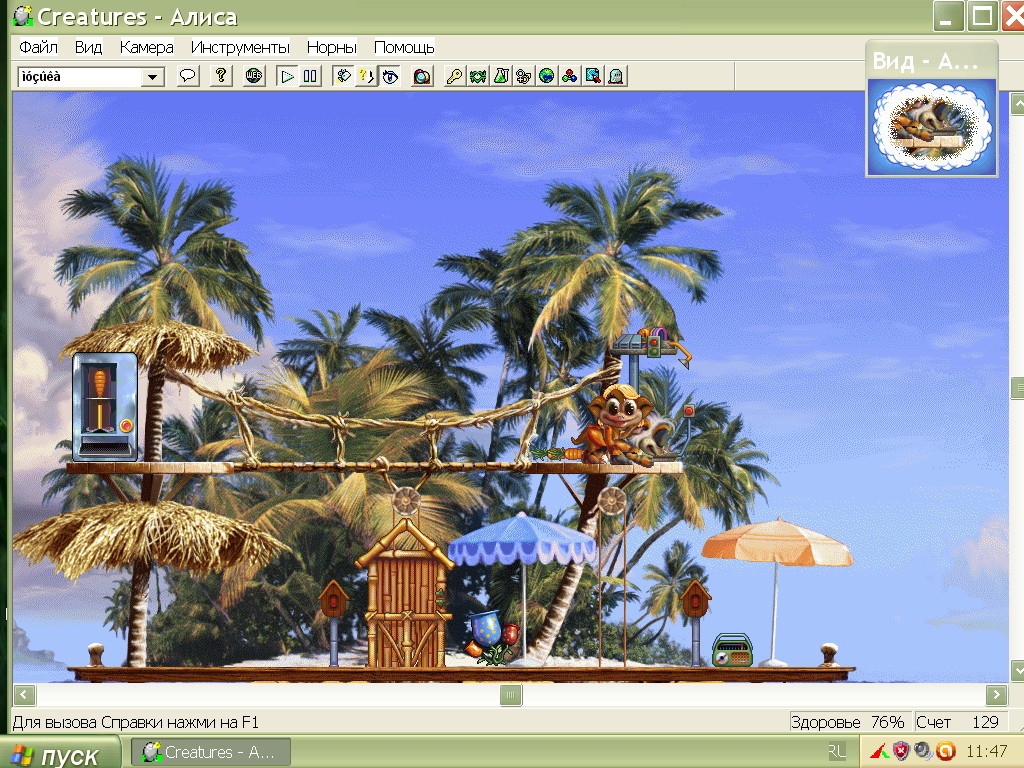Open the Инструменты menu
The image size is (1024, 768).
pos(240,48)
